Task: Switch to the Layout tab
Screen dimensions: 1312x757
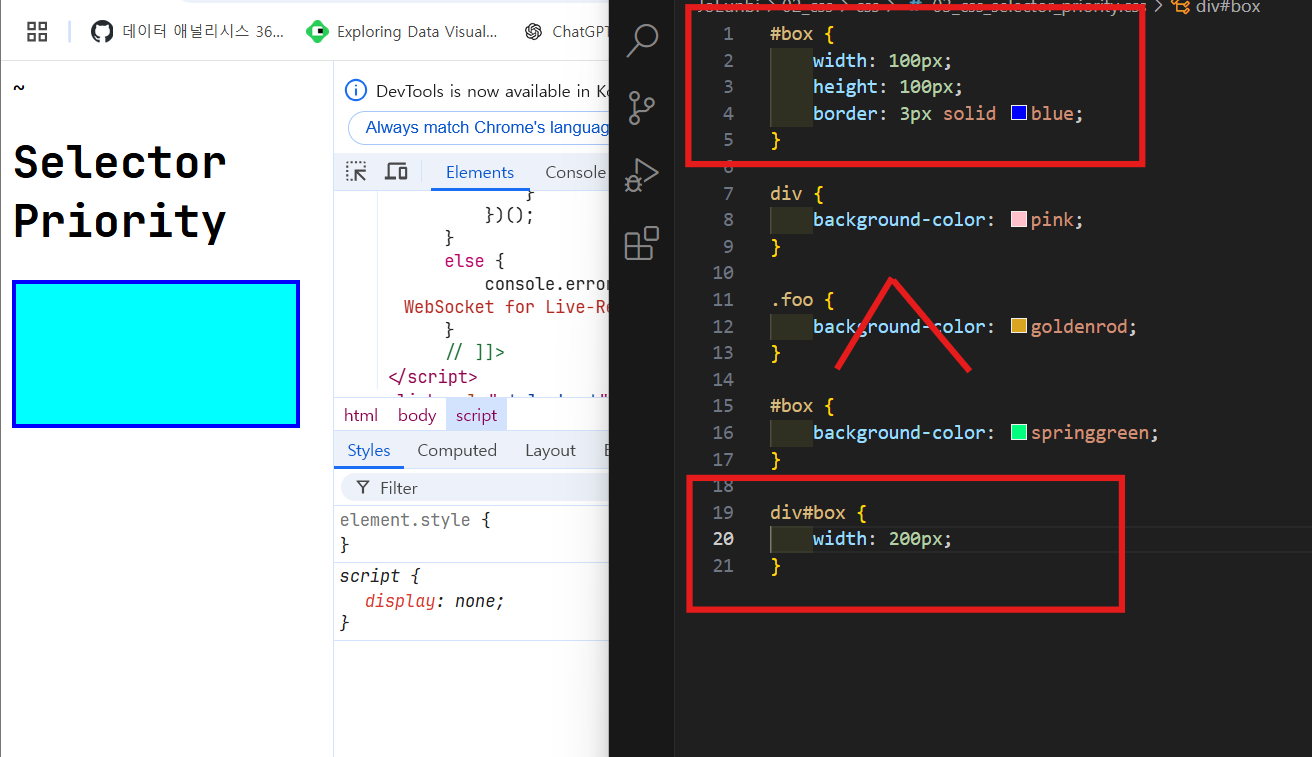Action: tap(550, 450)
